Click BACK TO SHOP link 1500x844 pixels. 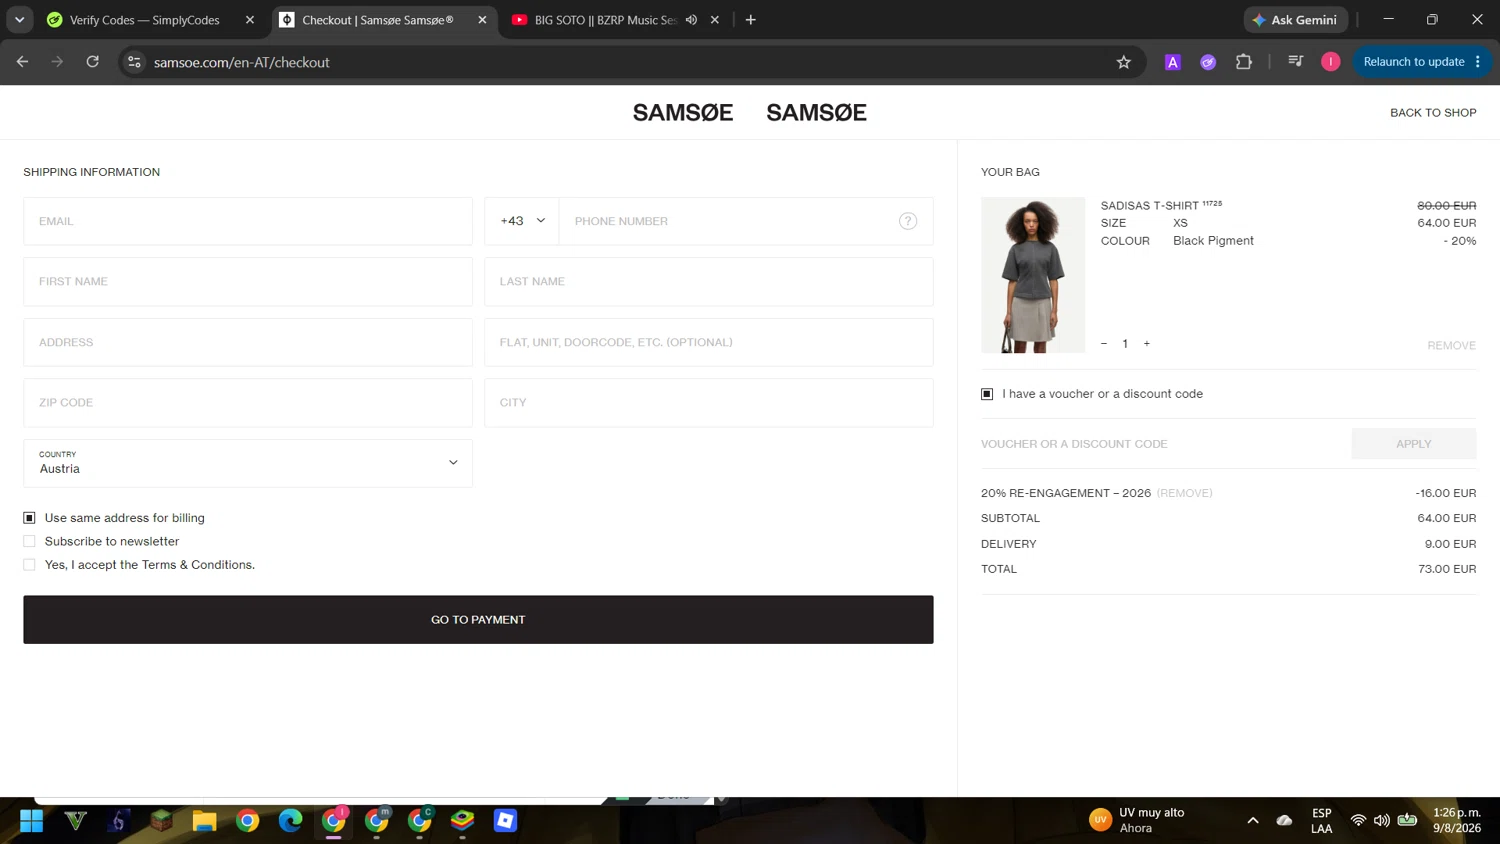(x=1433, y=113)
